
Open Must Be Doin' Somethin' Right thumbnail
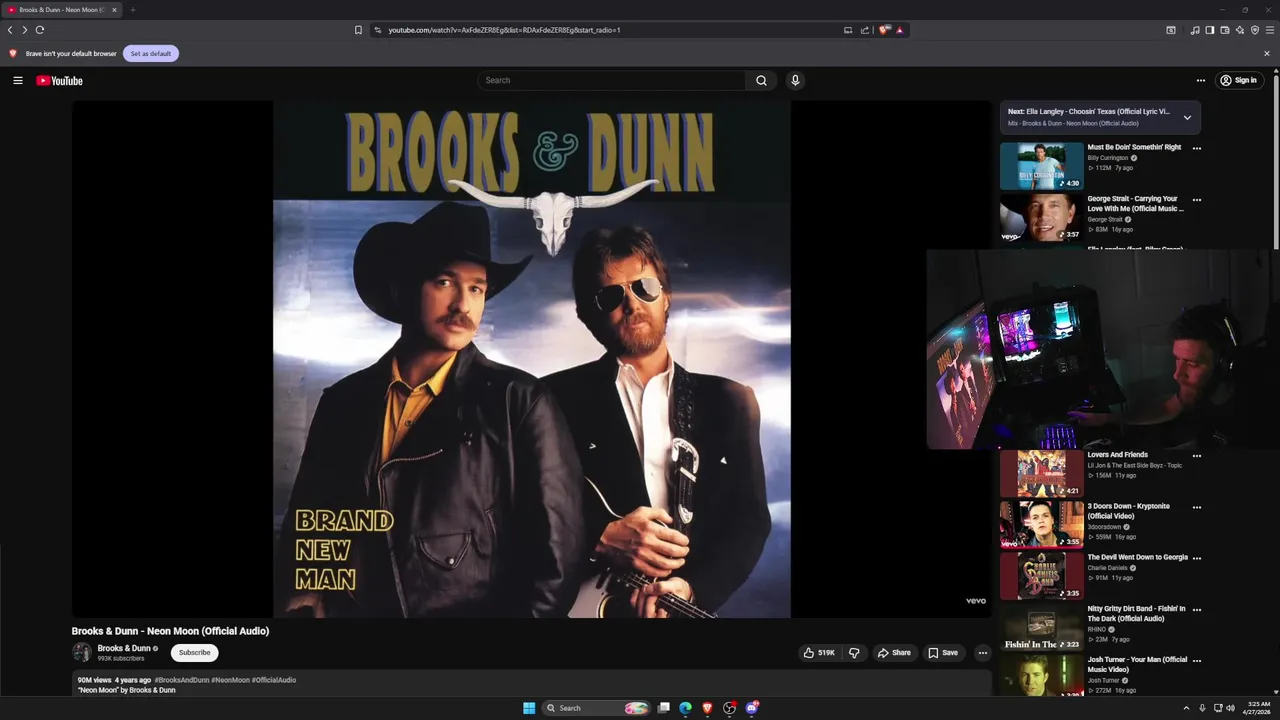1041,166
